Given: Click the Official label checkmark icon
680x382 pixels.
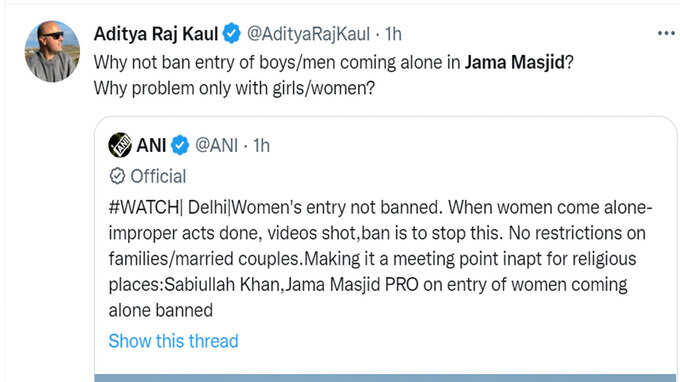Looking at the screenshot, I should click(117, 176).
